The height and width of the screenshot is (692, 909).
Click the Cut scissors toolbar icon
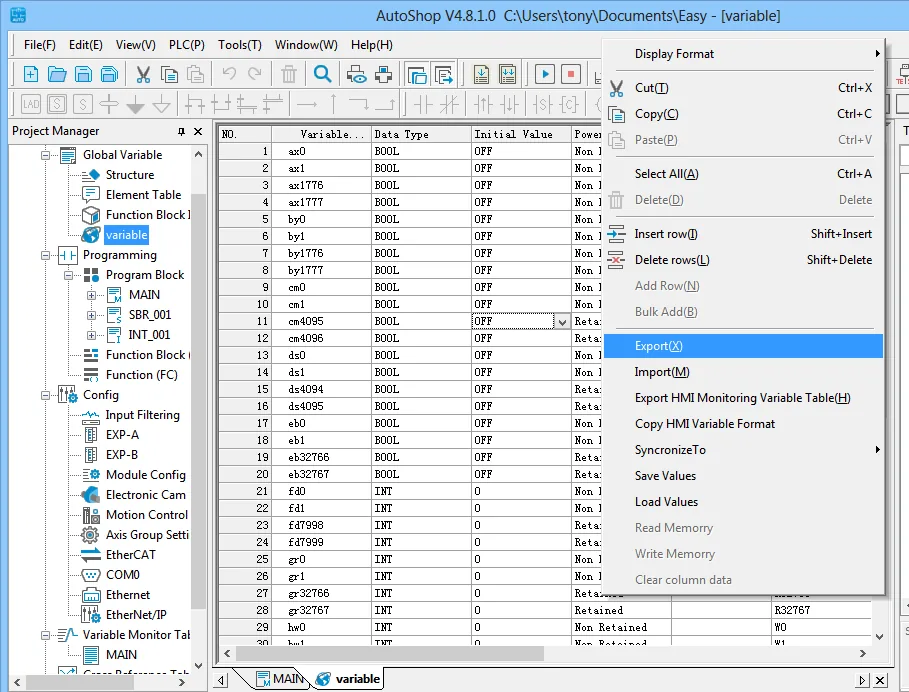coord(143,74)
